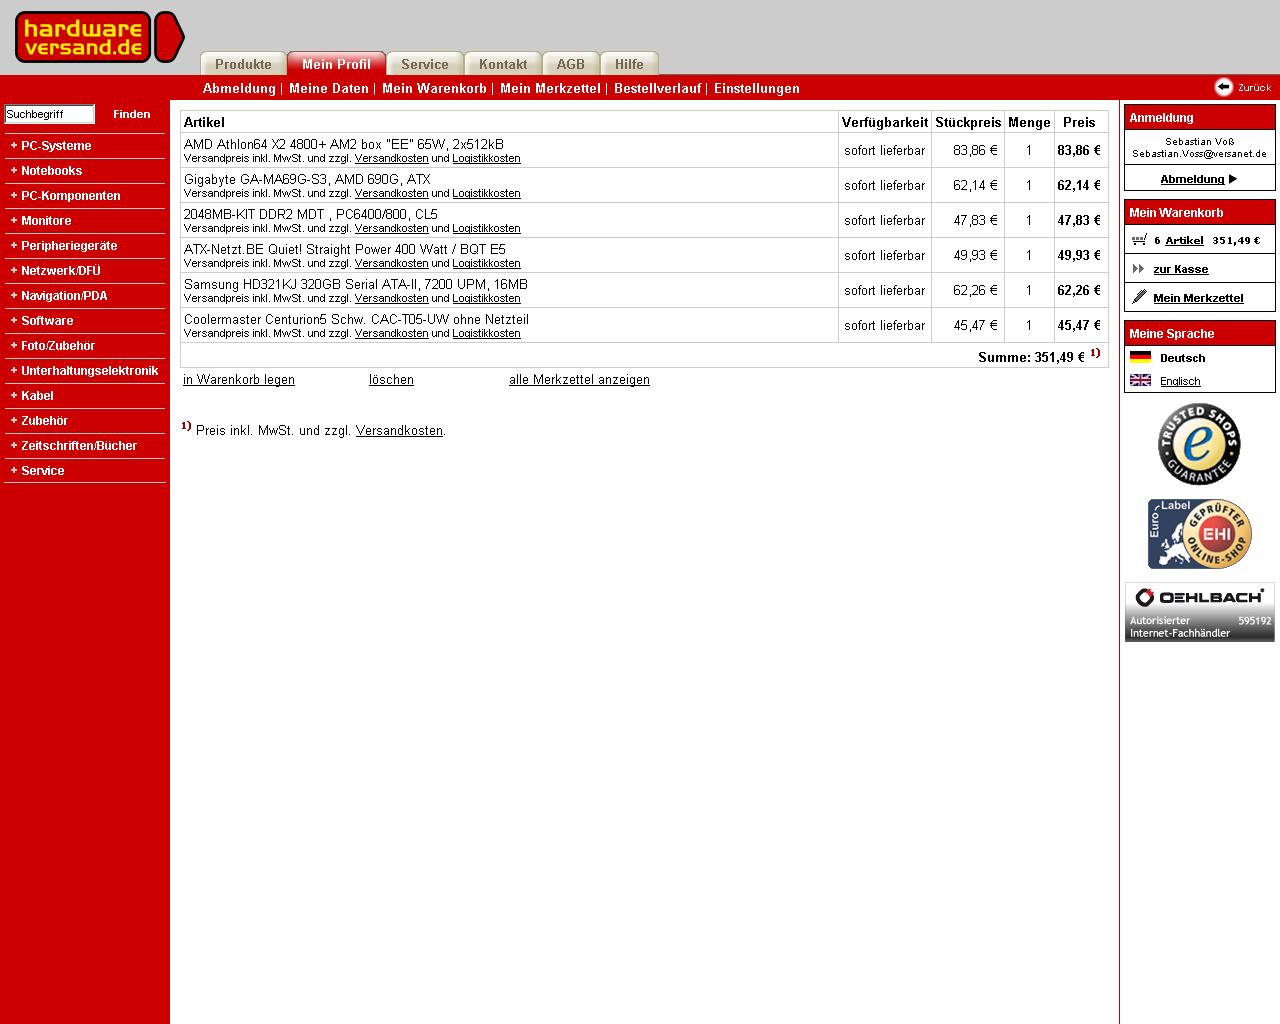Viewport: 1280px width, 1024px height.
Task: Click Mein Merkzettel link in right sidebar
Action: point(1198,298)
